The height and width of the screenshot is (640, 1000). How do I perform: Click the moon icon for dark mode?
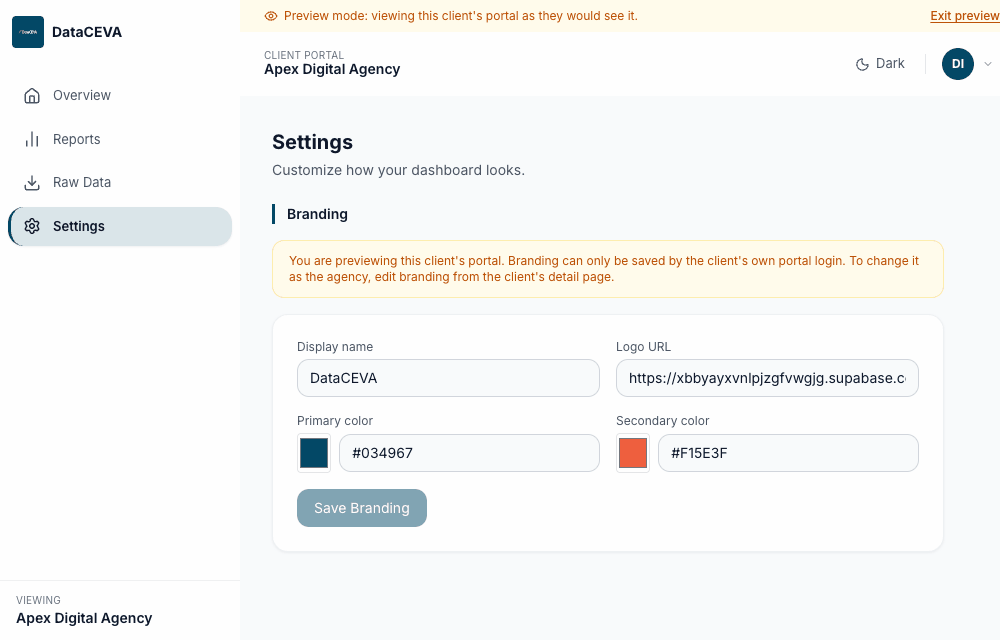click(862, 64)
